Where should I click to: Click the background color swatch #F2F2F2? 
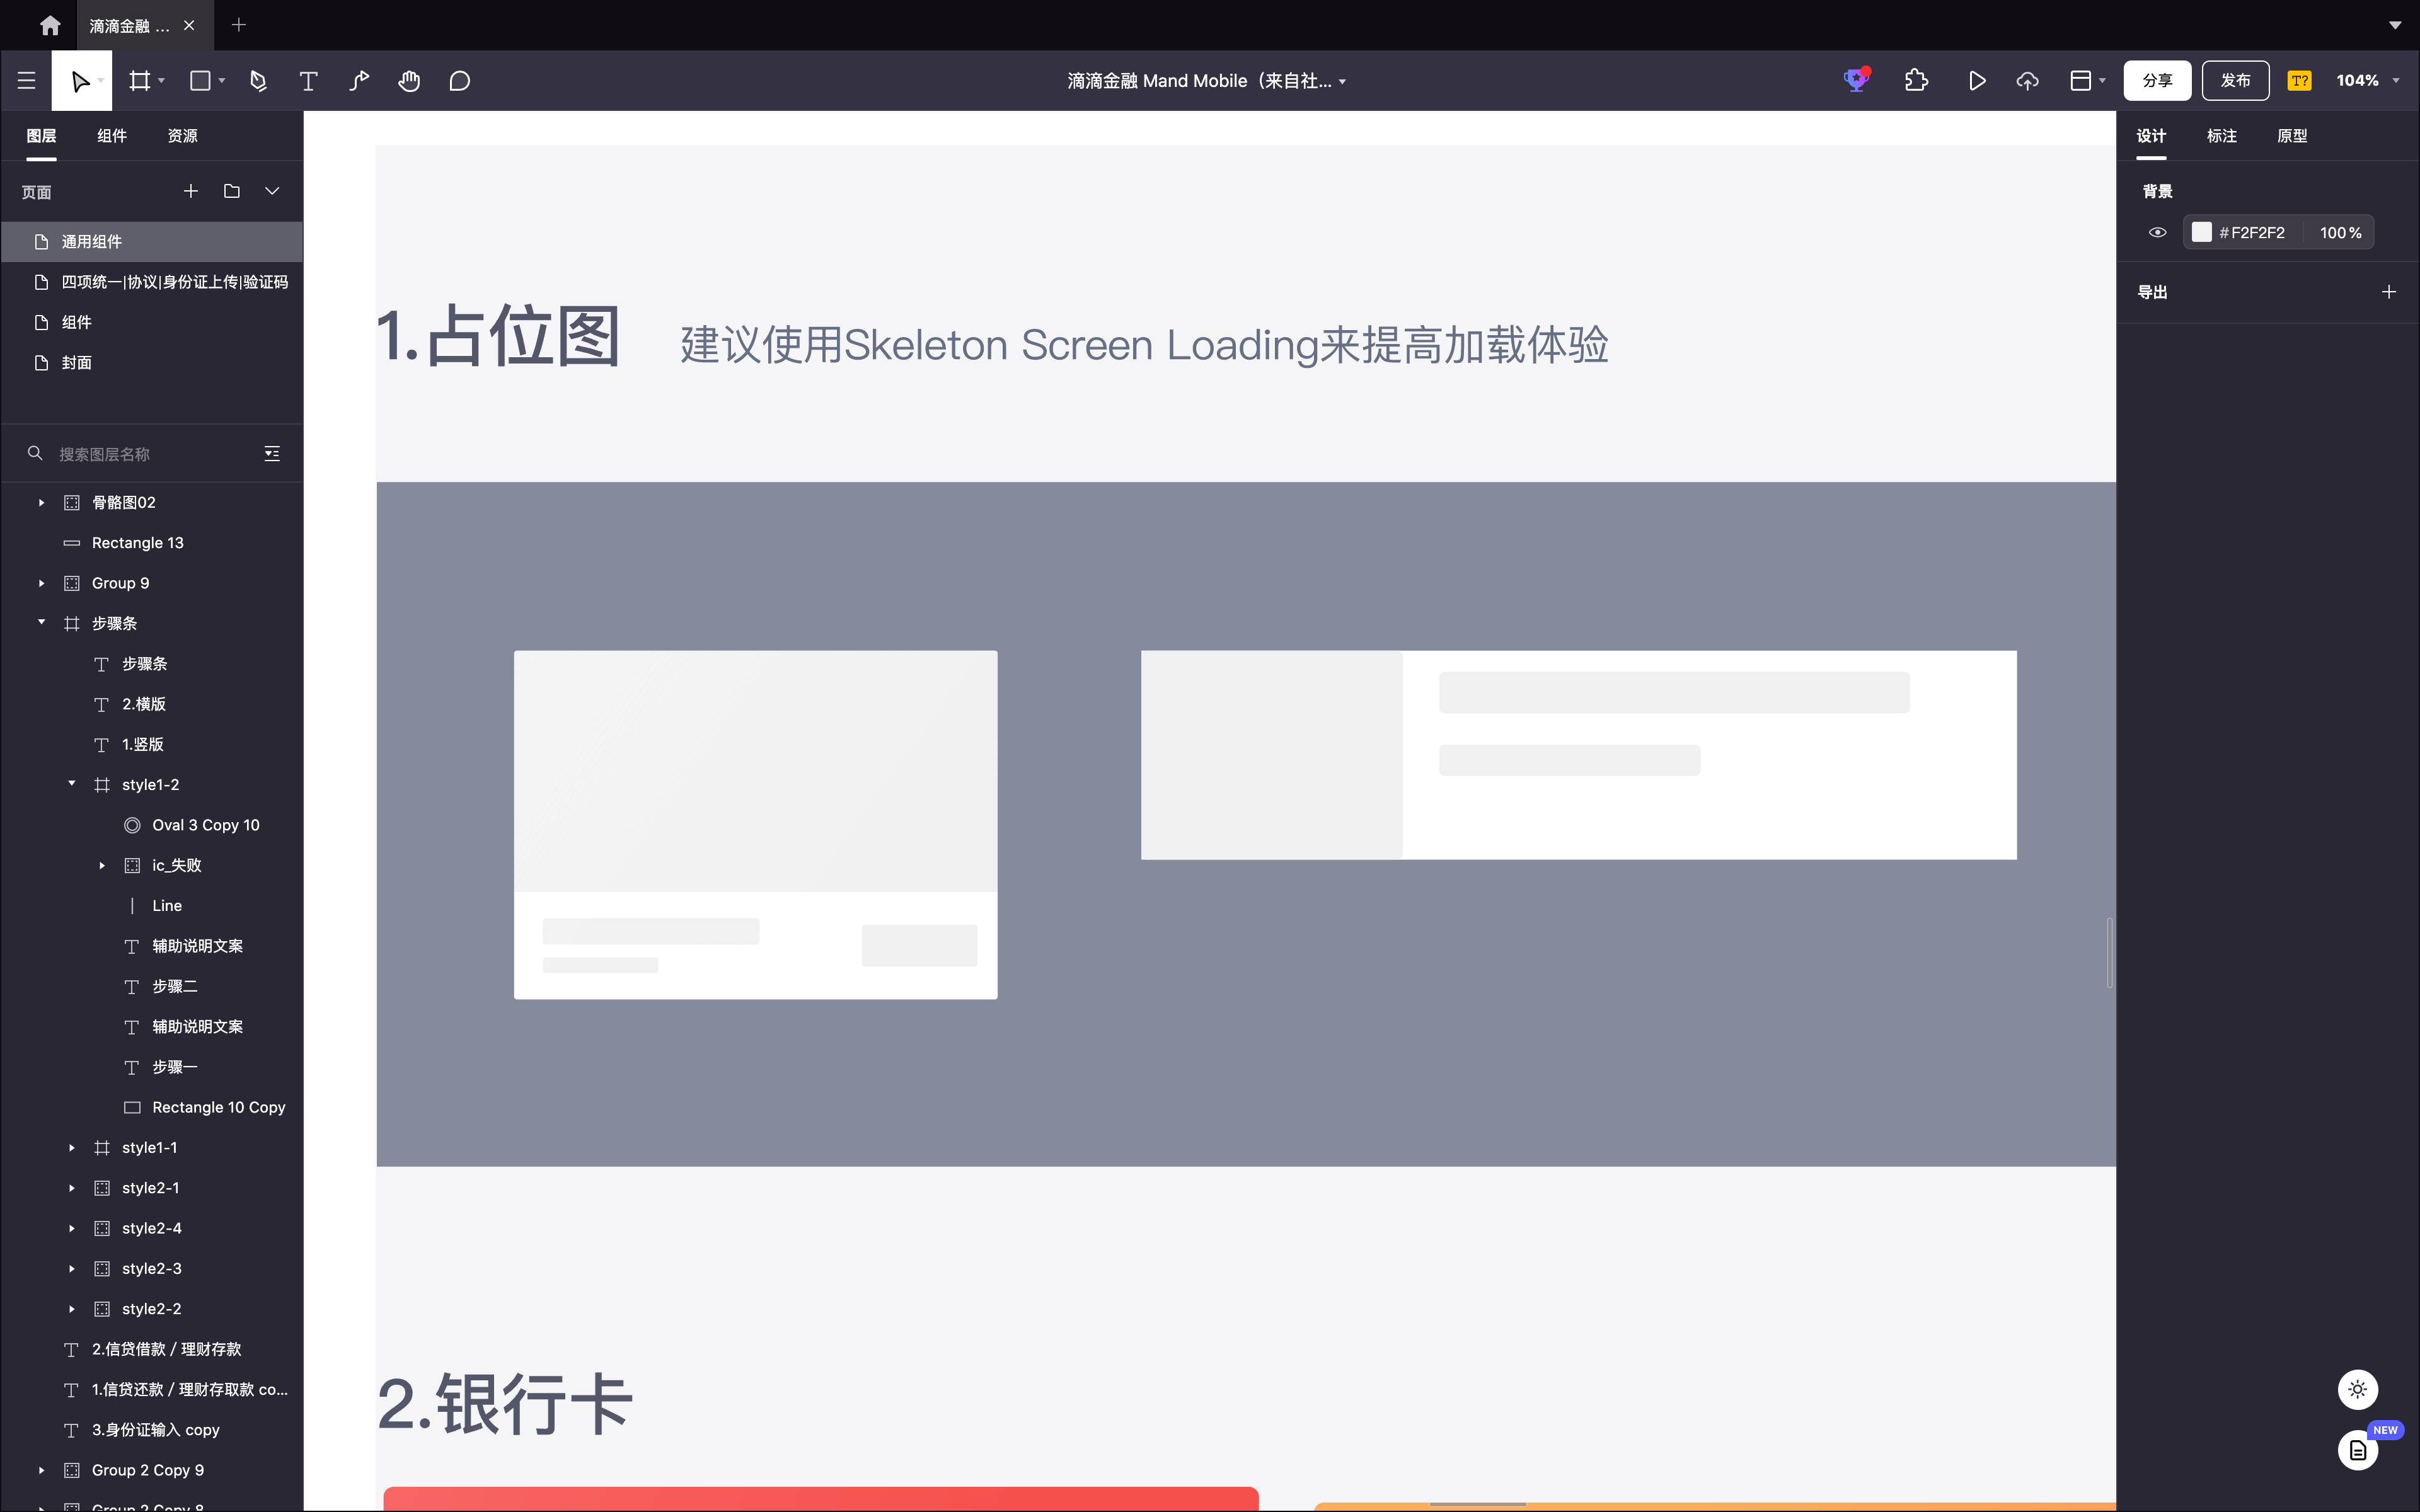2201,232
